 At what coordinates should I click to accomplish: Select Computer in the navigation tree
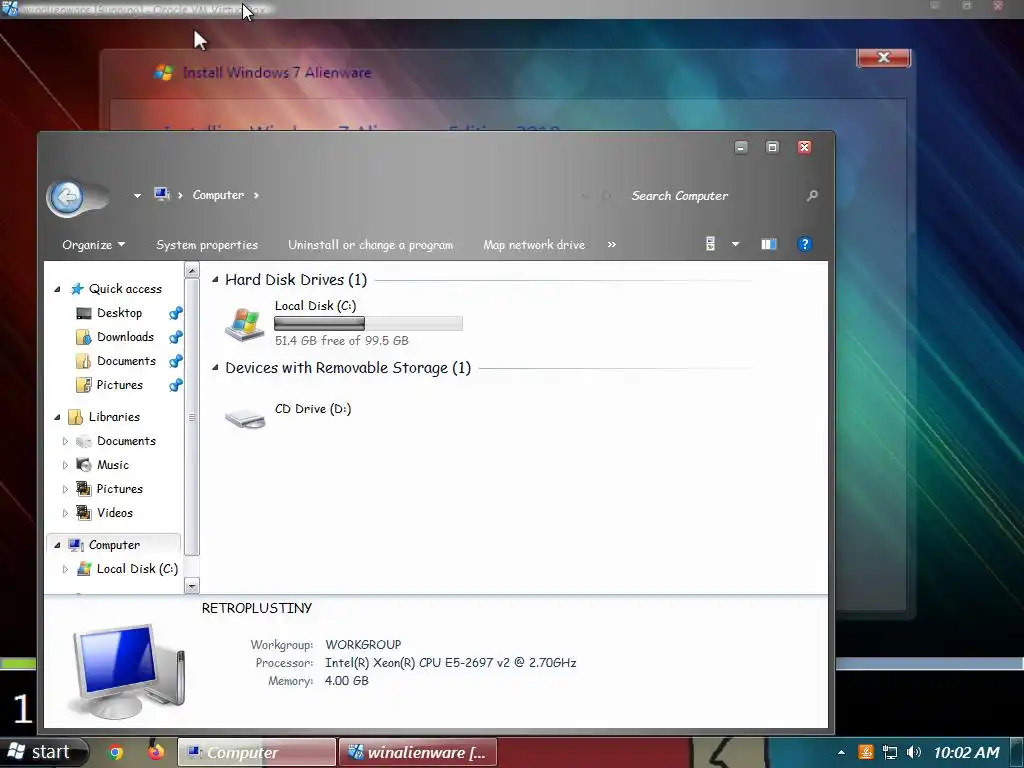(x=114, y=545)
